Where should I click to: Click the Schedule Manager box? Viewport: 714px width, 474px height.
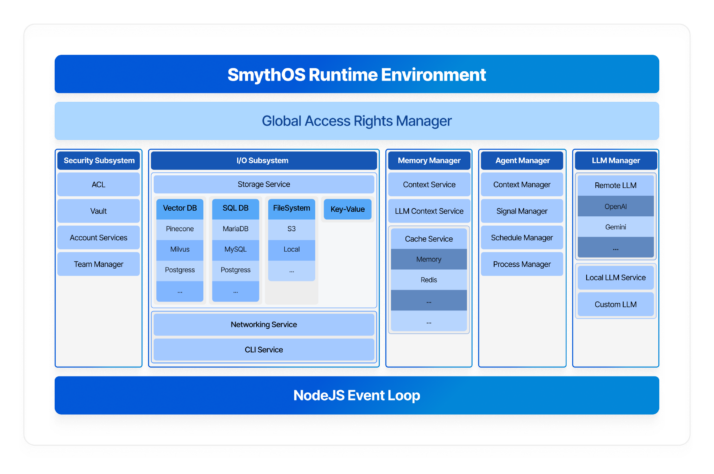coord(522,237)
